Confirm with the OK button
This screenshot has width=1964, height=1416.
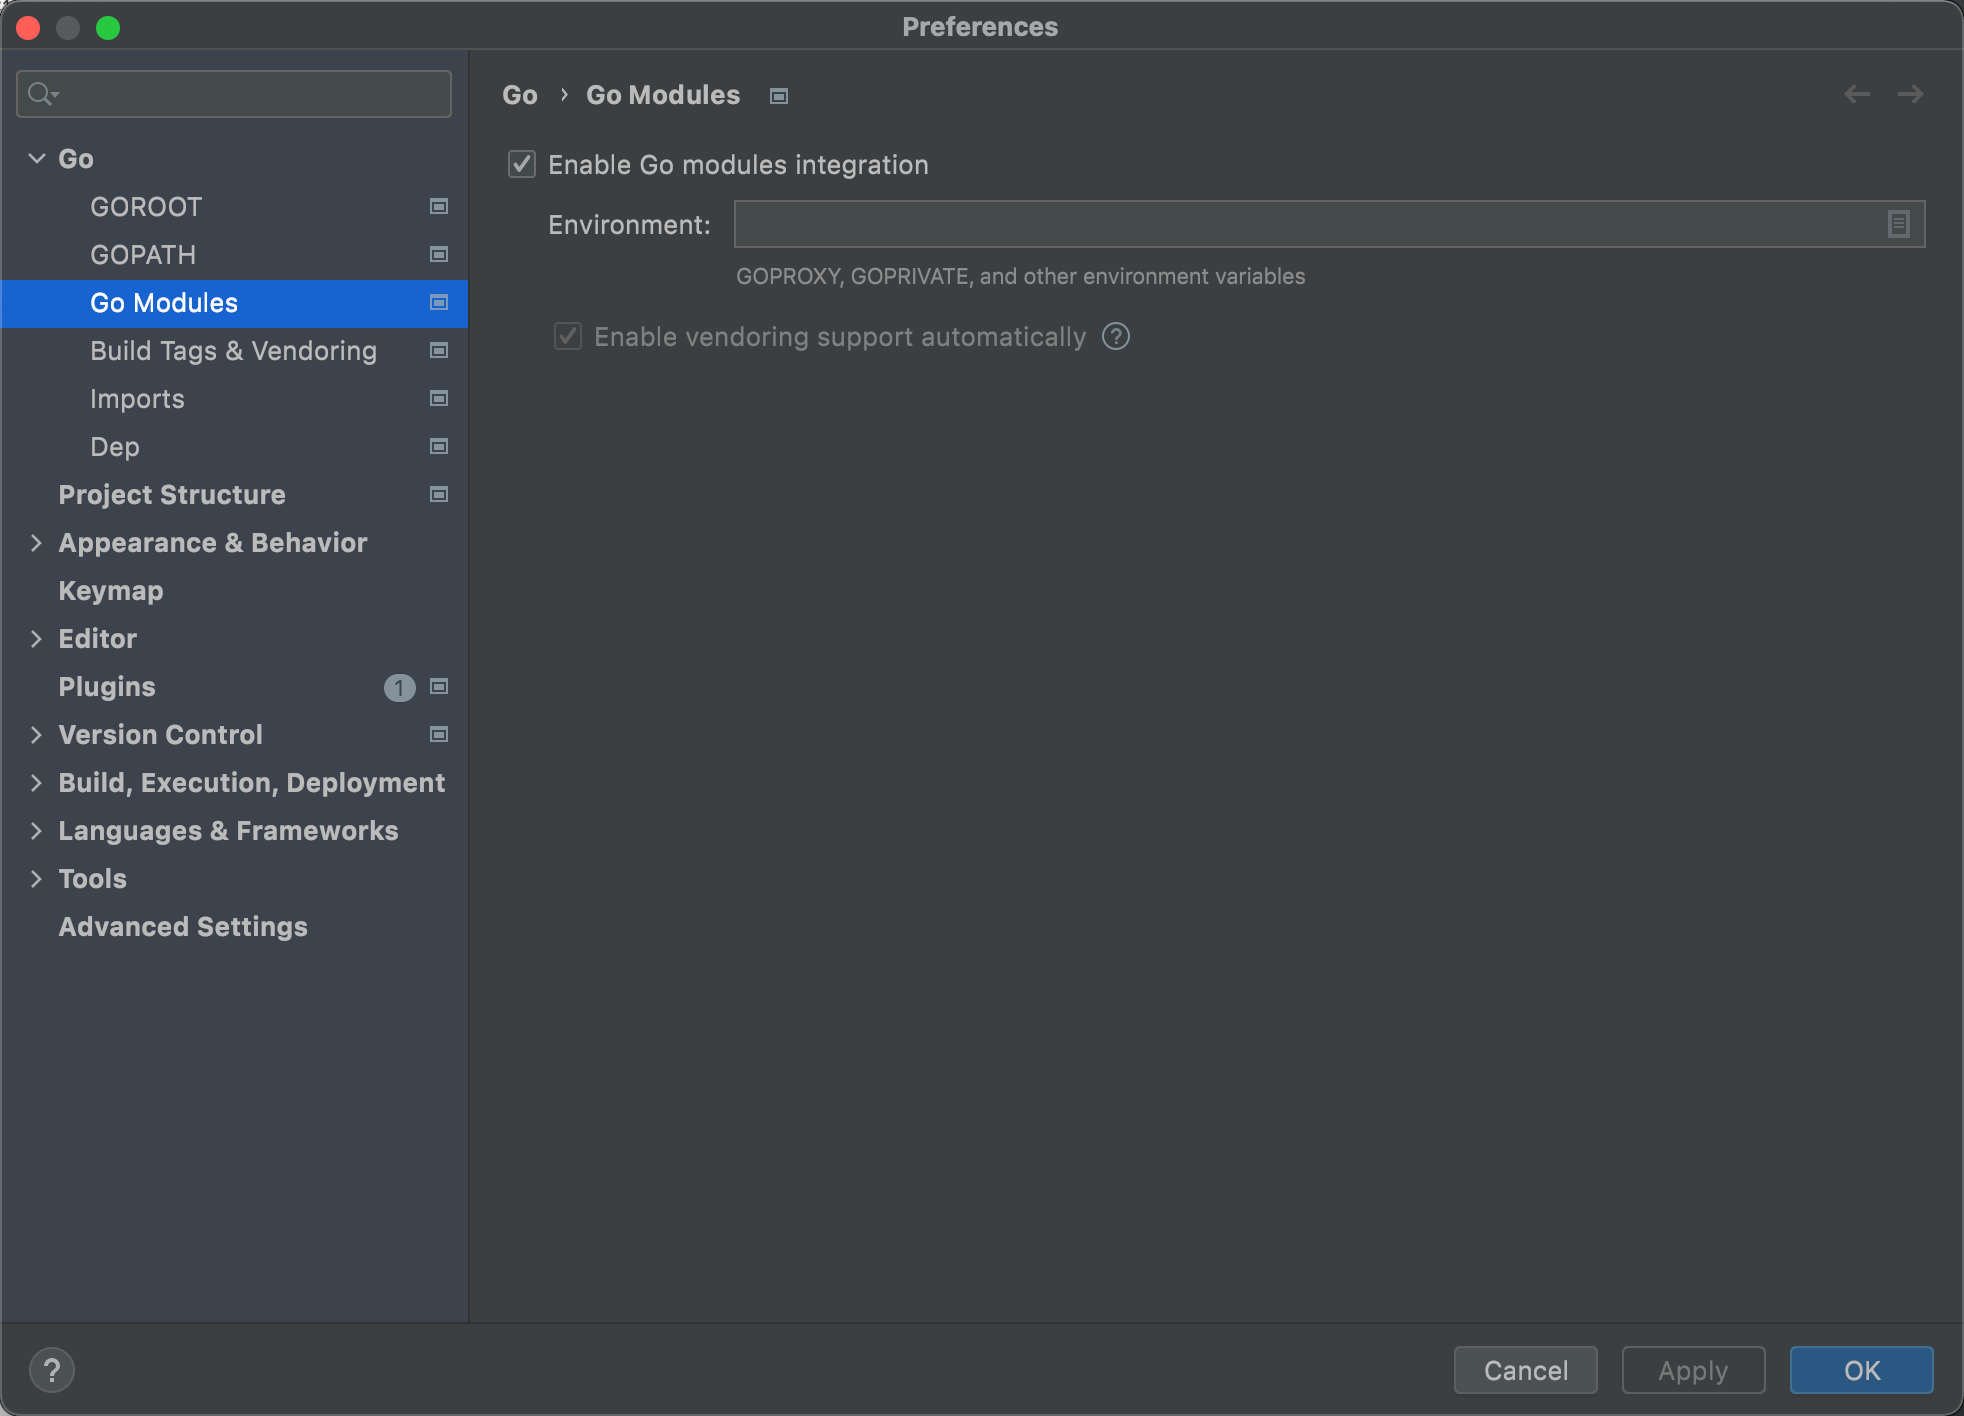[x=1861, y=1370]
